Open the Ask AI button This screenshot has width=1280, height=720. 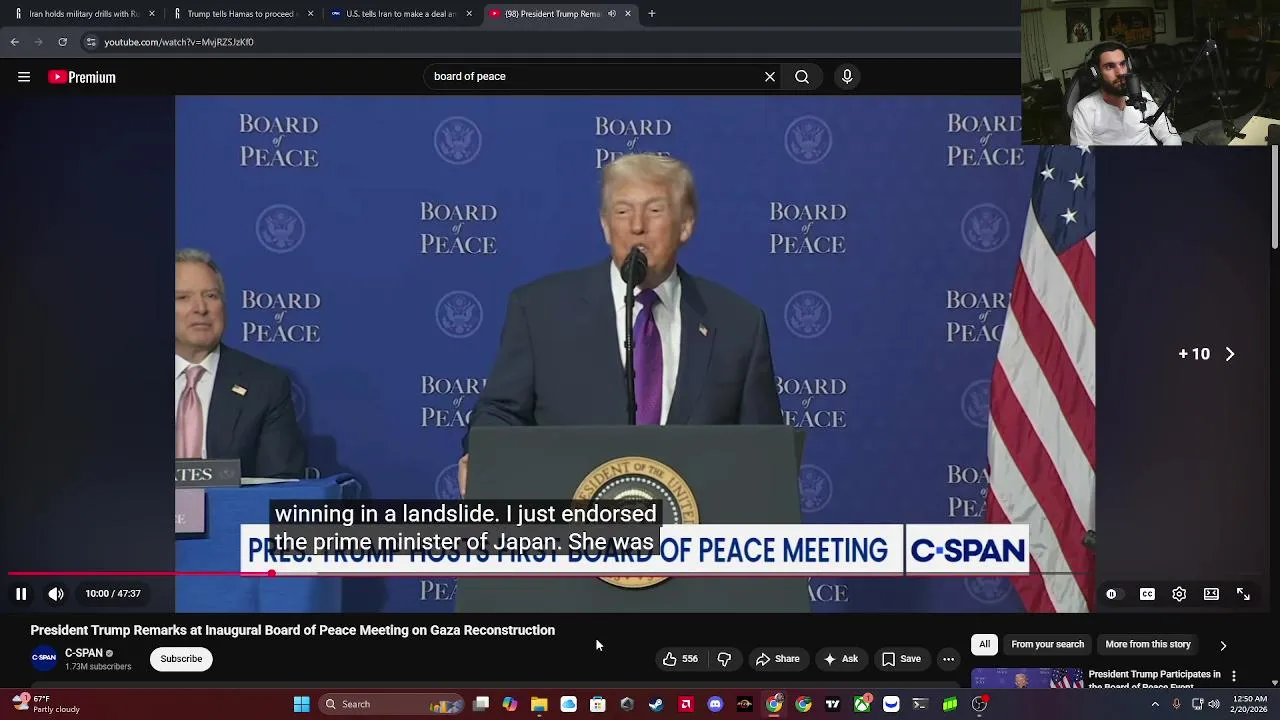[x=840, y=659]
